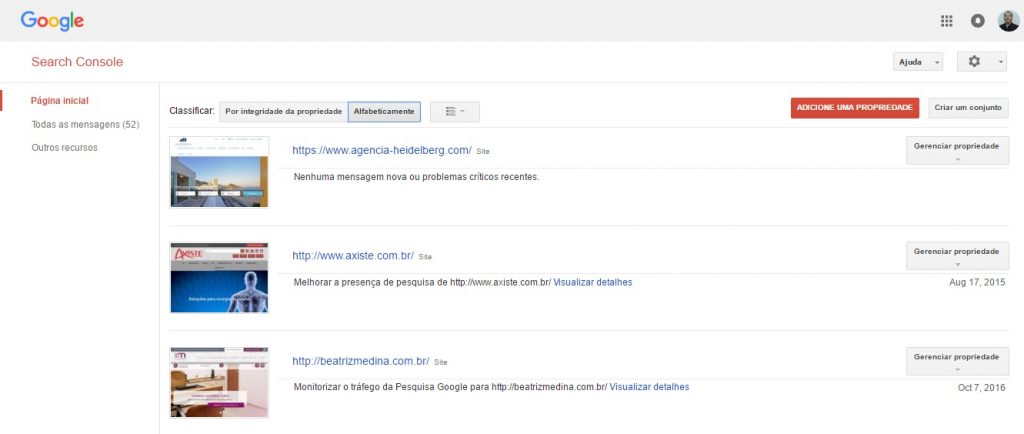Click Nenhuma mensagem nova message text
Image resolution: width=1024 pixels, height=434 pixels.
click(x=417, y=177)
